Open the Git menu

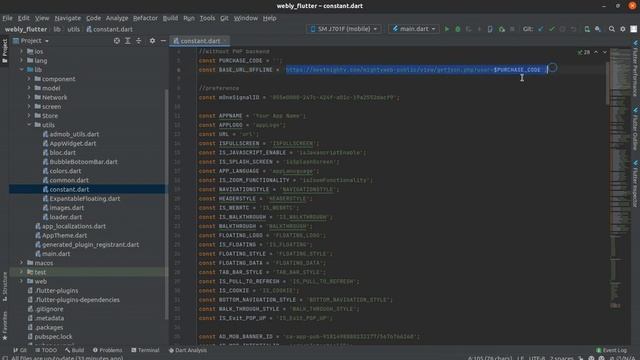pos(224,18)
